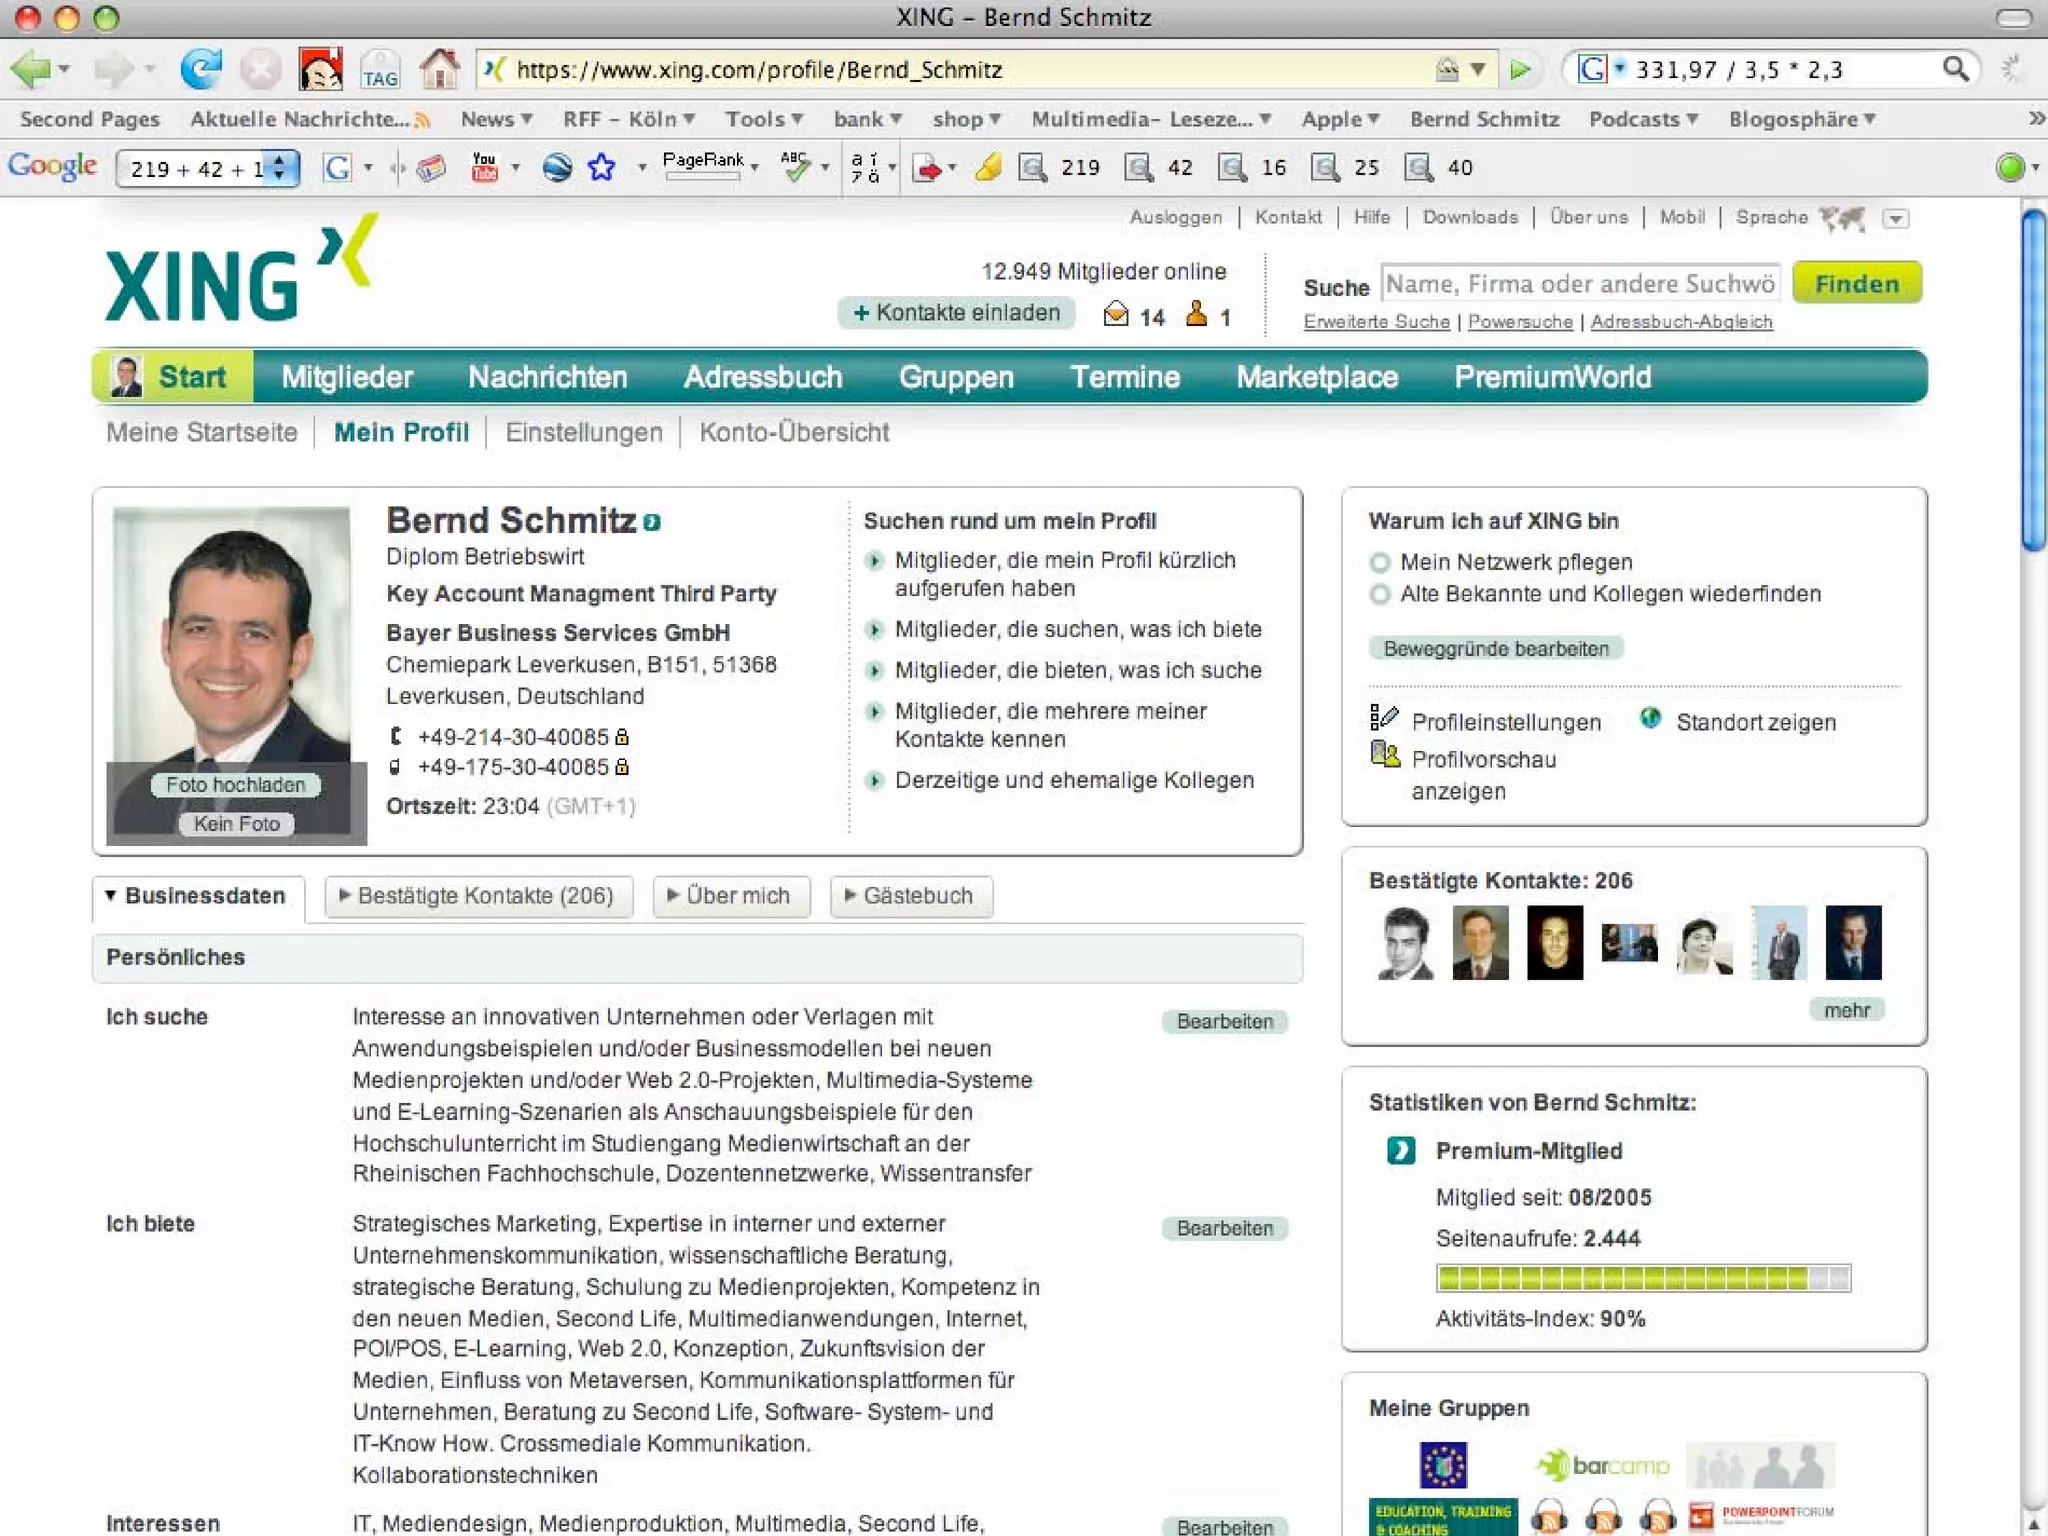Image resolution: width=2048 pixels, height=1536 pixels.
Task: Click the green status indicator in Google toolbar
Action: click(x=2008, y=168)
